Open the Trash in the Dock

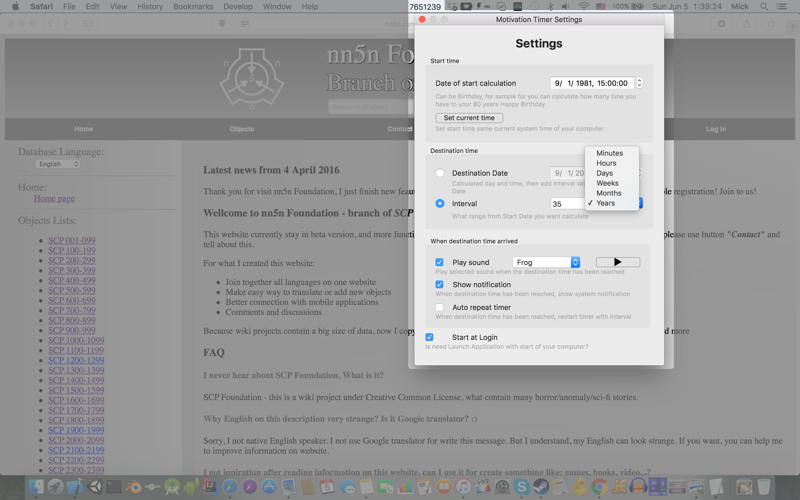[763, 487]
